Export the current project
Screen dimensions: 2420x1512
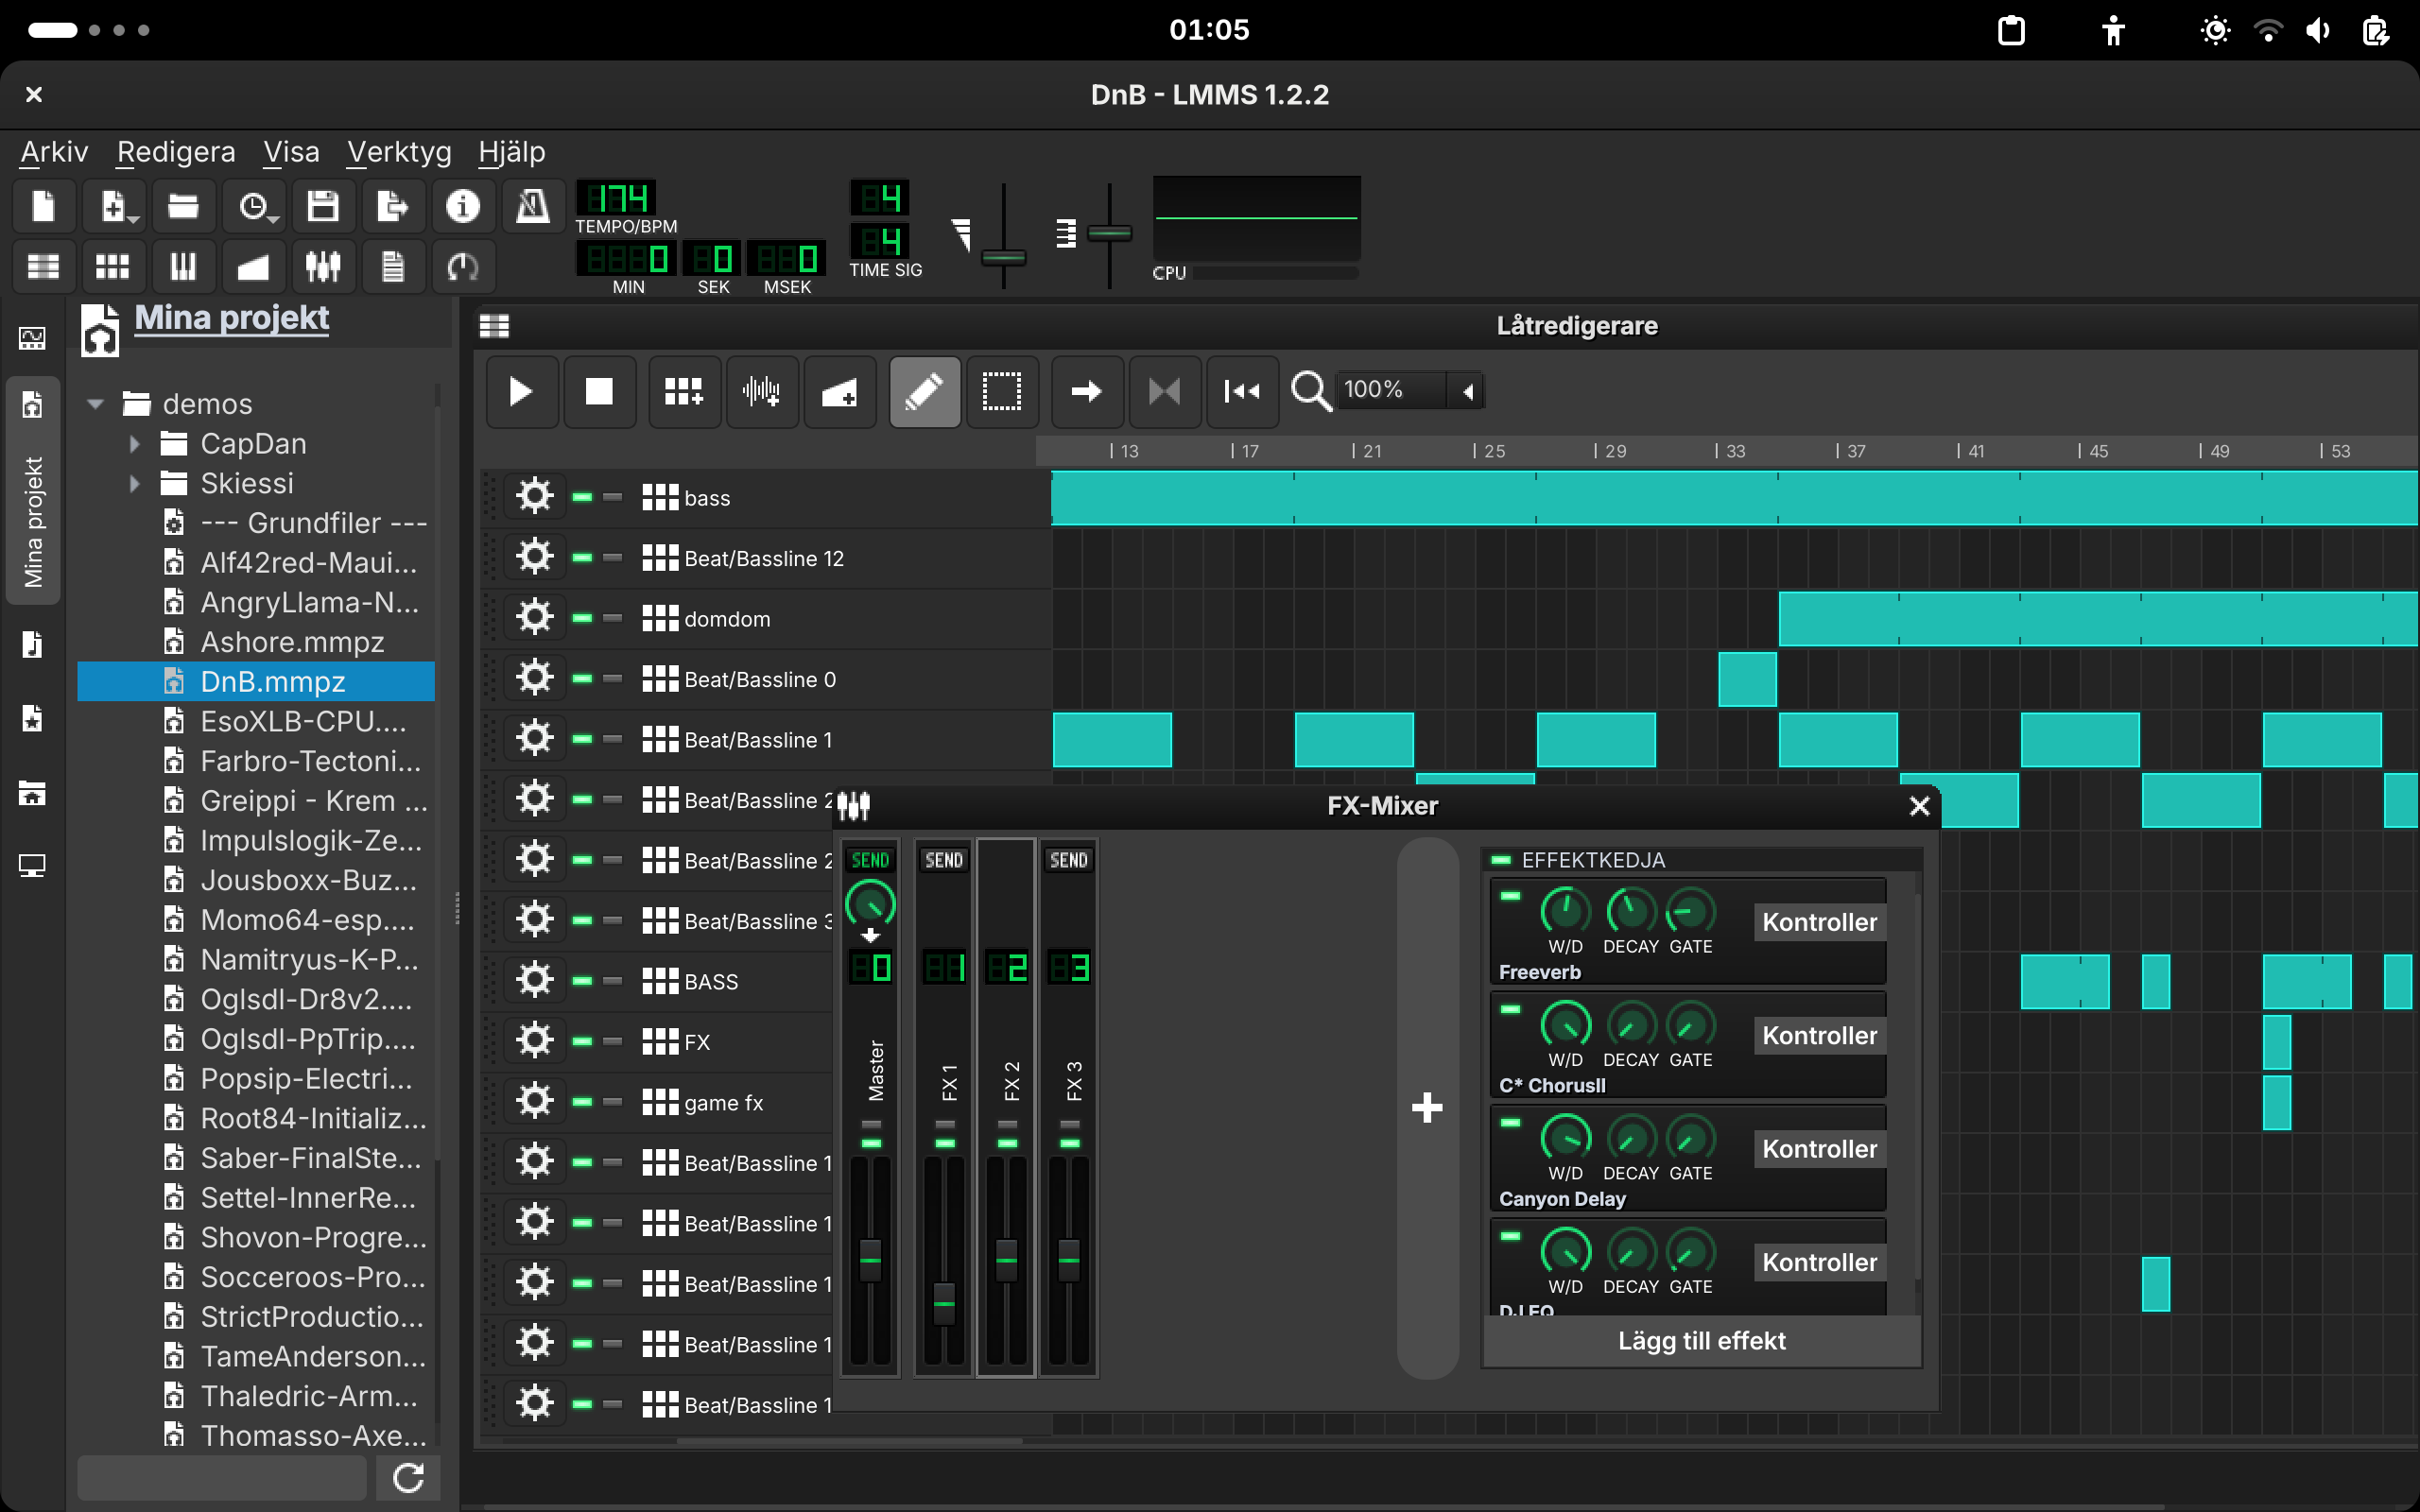click(393, 207)
